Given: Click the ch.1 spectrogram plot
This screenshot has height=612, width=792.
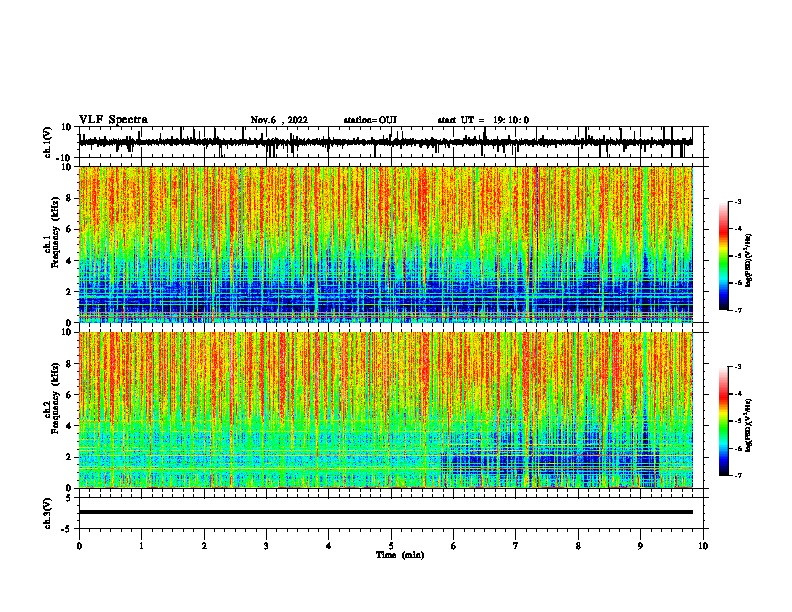Looking at the screenshot, I should [x=386, y=244].
